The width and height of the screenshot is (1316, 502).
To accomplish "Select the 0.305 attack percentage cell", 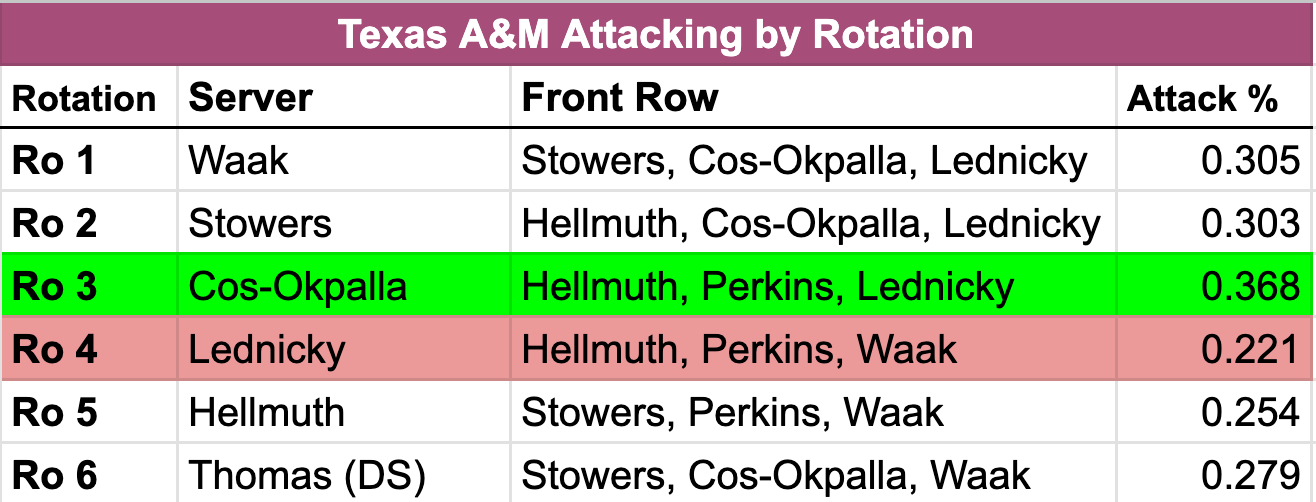I will point(1252,160).
